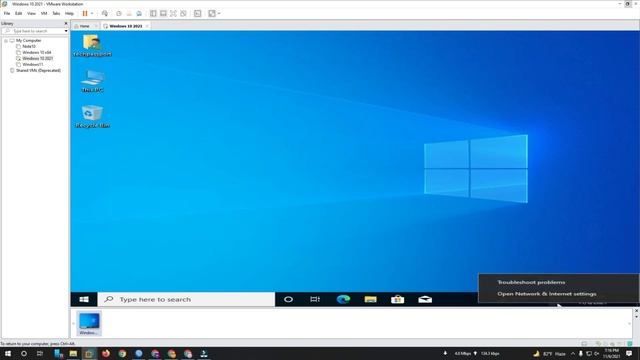The image size is (640, 360).
Task: Open Microsoft Store in the guest taskbar
Action: 398,299
